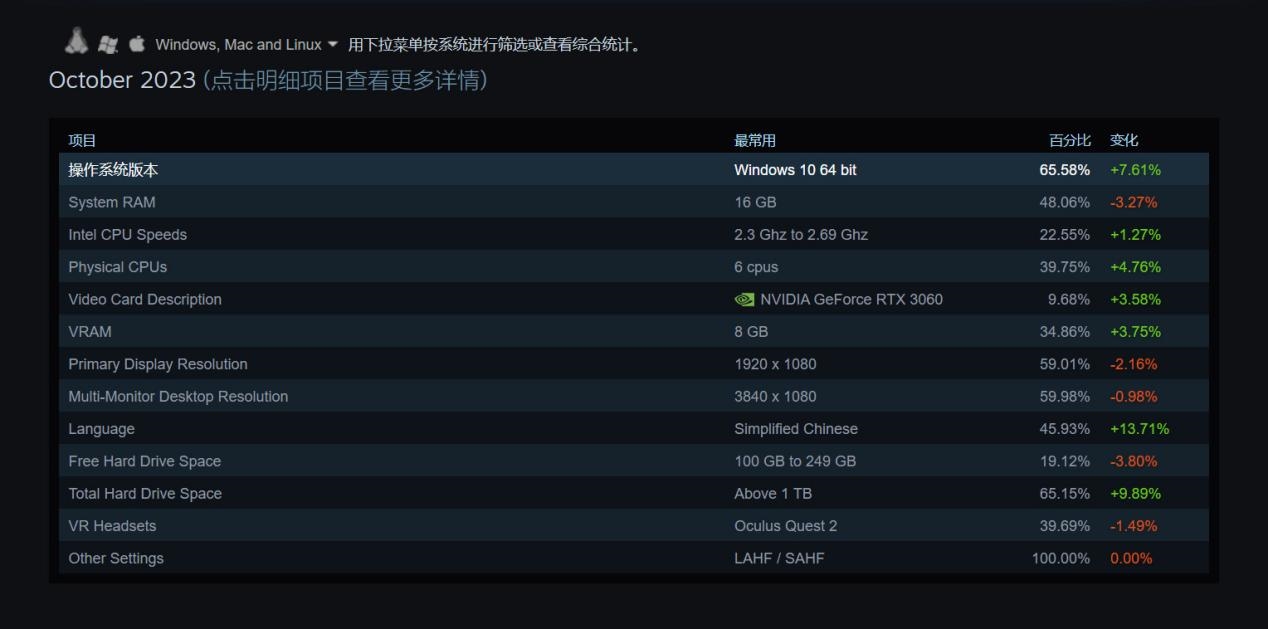Expand the VR Headsets row
The height and width of the screenshot is (629, 1268).
[x=112, y=526]
